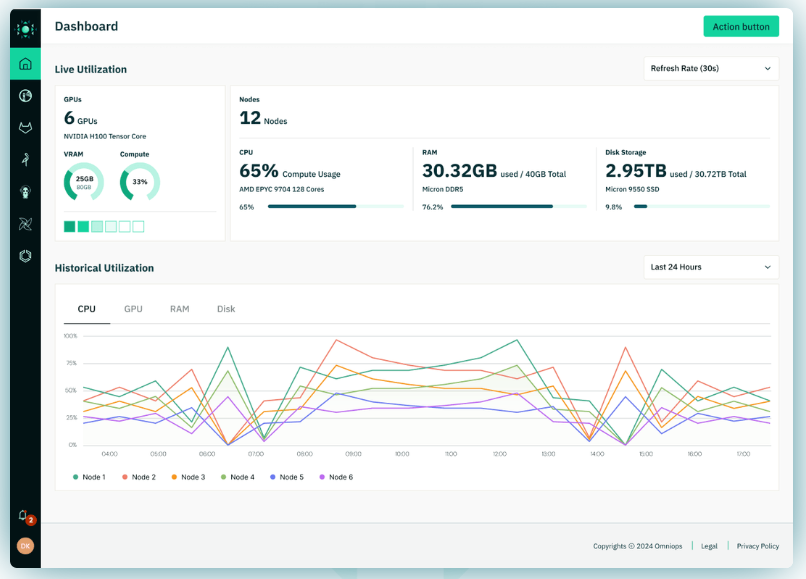Toggle Node 6 legend entry
Viewport: 806px width, 579px height.
click(336, 477)
